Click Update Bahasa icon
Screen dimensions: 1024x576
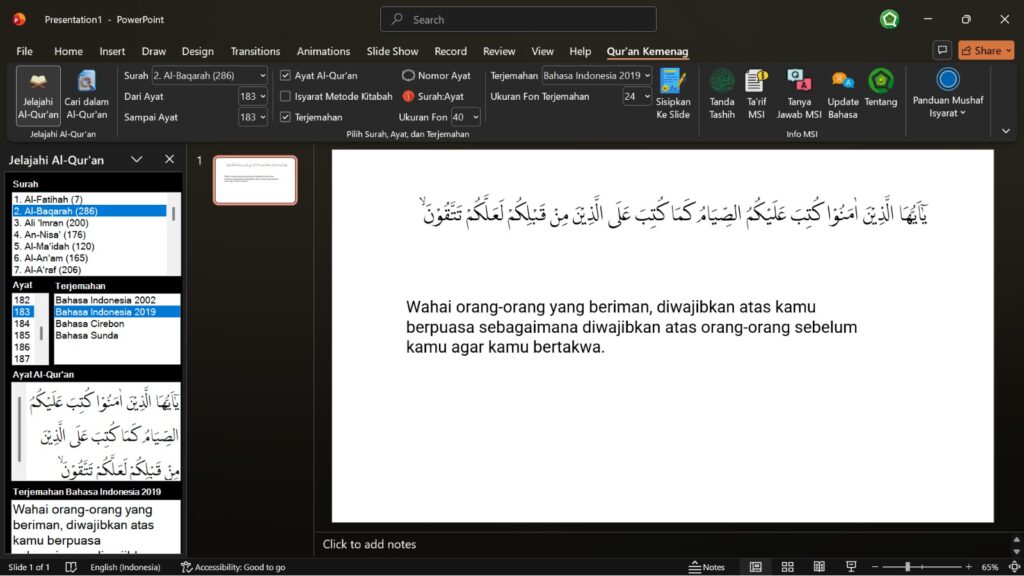[843, 82]
